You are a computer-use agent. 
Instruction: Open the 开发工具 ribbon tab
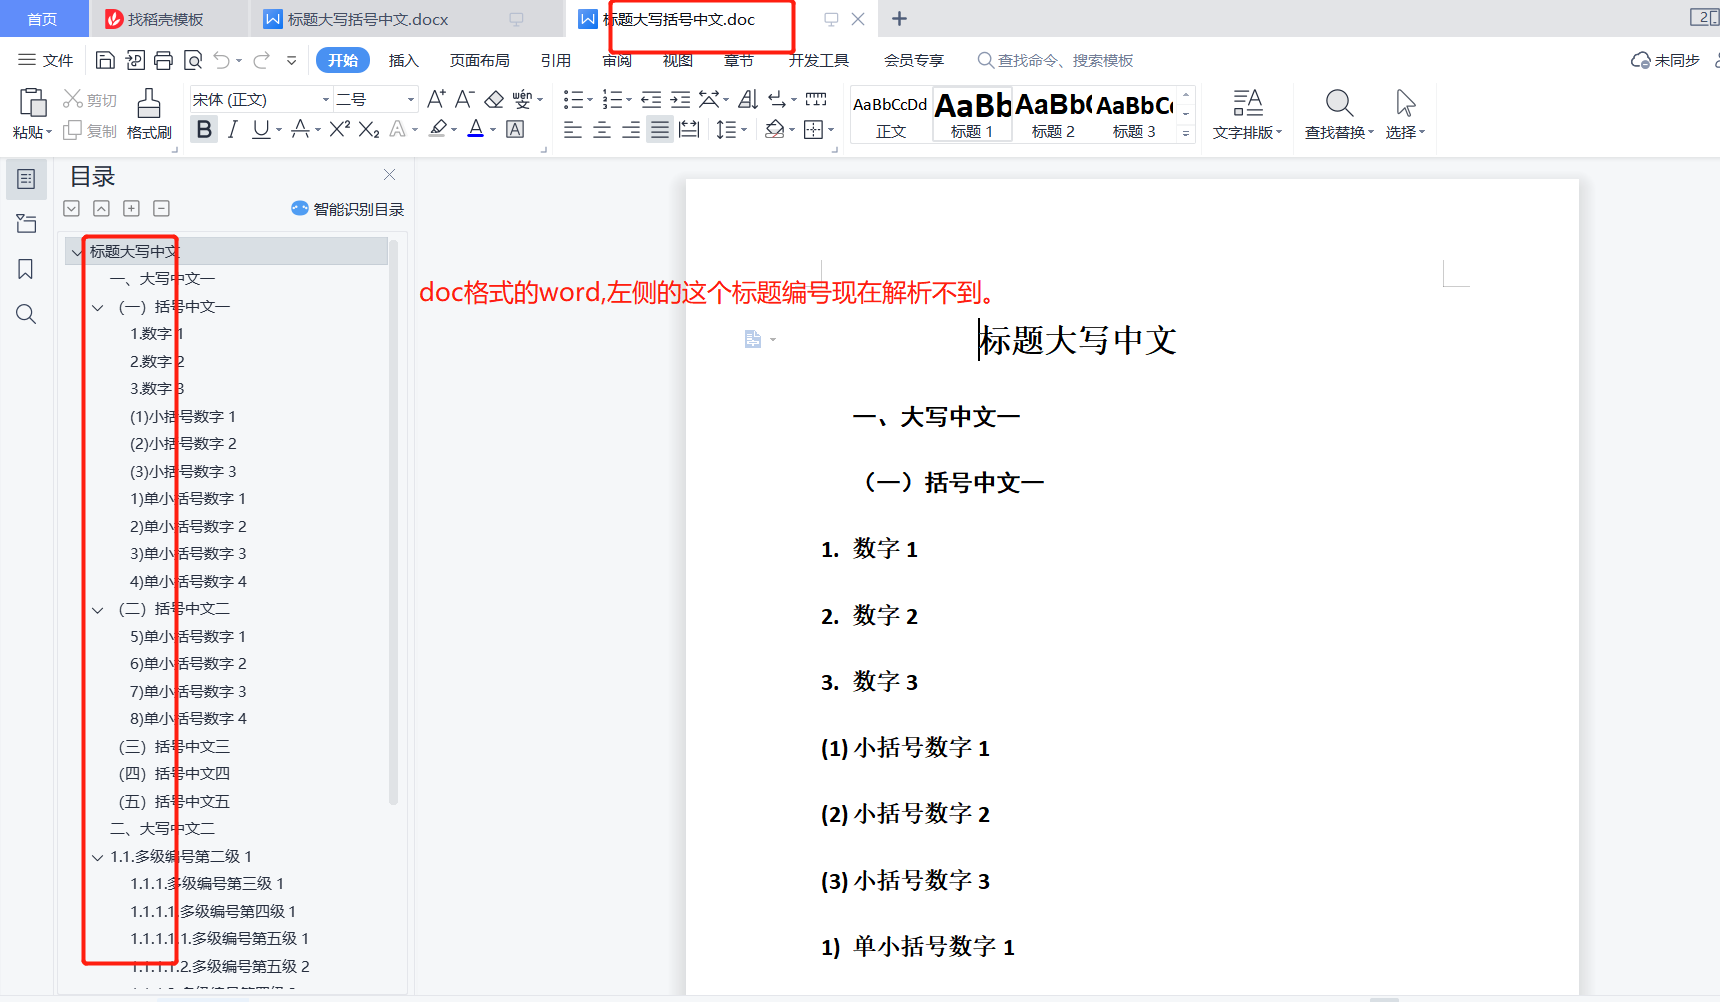[x=818, y=60]
